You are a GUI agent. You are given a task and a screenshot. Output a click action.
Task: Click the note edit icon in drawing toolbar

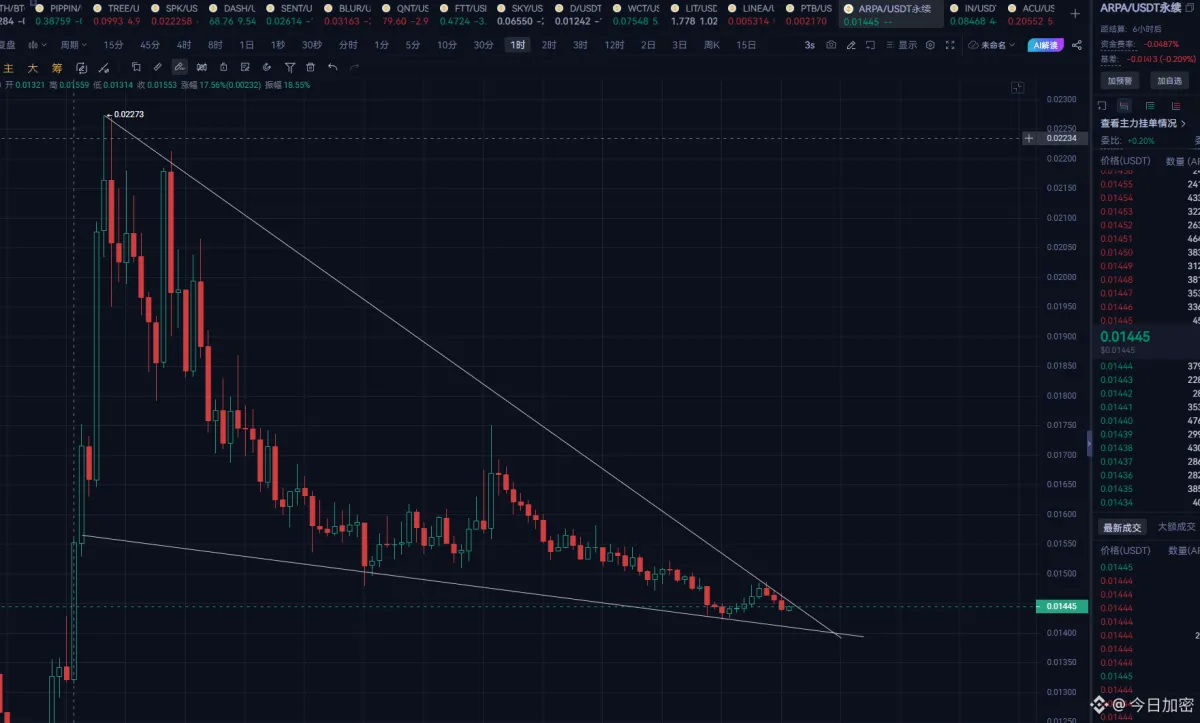tap(245, 67)
